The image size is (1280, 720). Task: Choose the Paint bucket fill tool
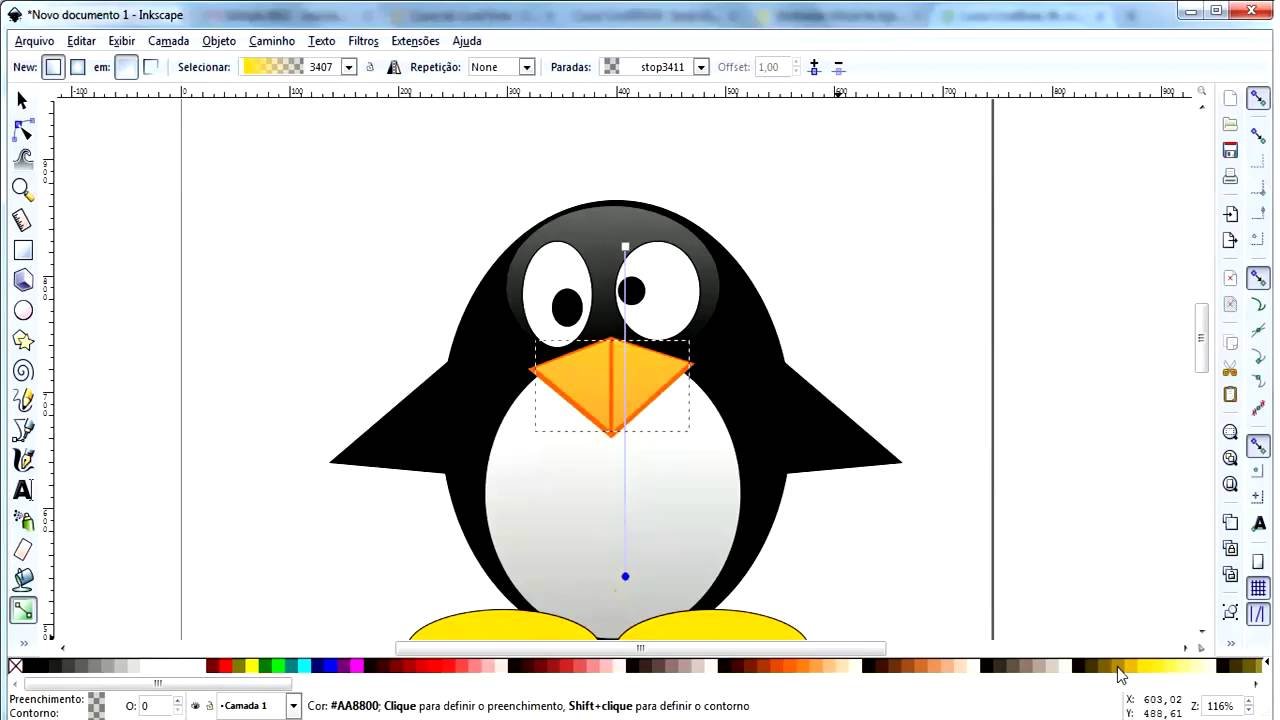(x=22, y=579)
